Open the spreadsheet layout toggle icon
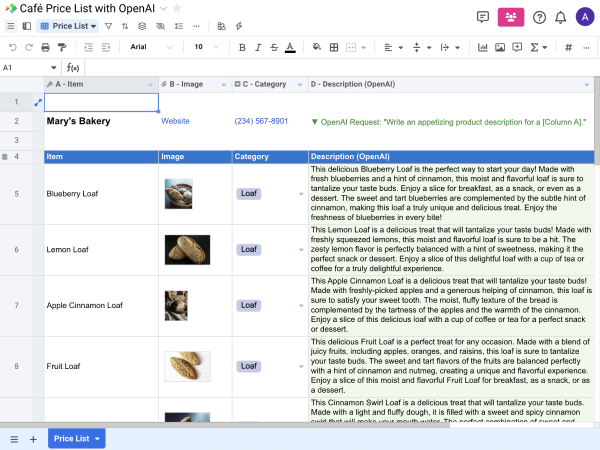 (x=221, y=26)
